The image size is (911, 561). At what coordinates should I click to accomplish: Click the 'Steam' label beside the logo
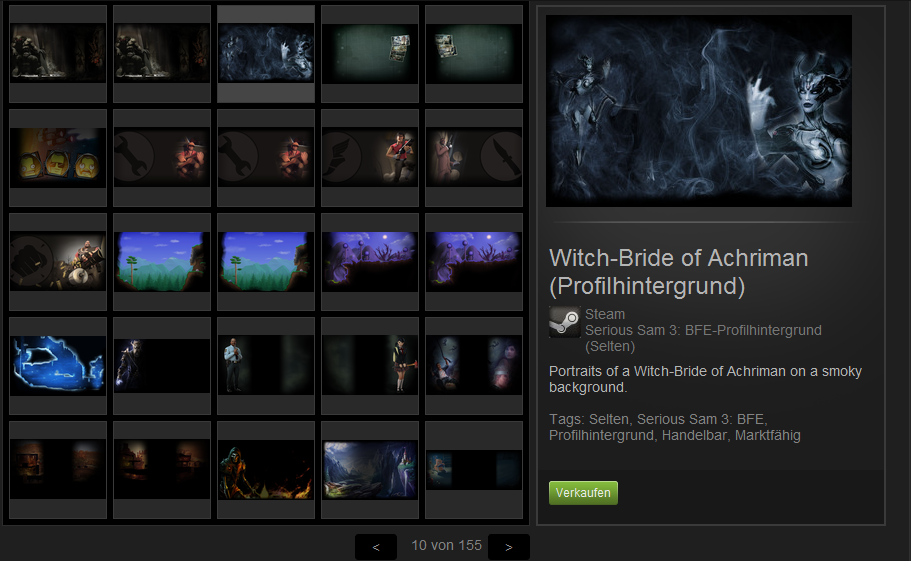pos(605,314)
